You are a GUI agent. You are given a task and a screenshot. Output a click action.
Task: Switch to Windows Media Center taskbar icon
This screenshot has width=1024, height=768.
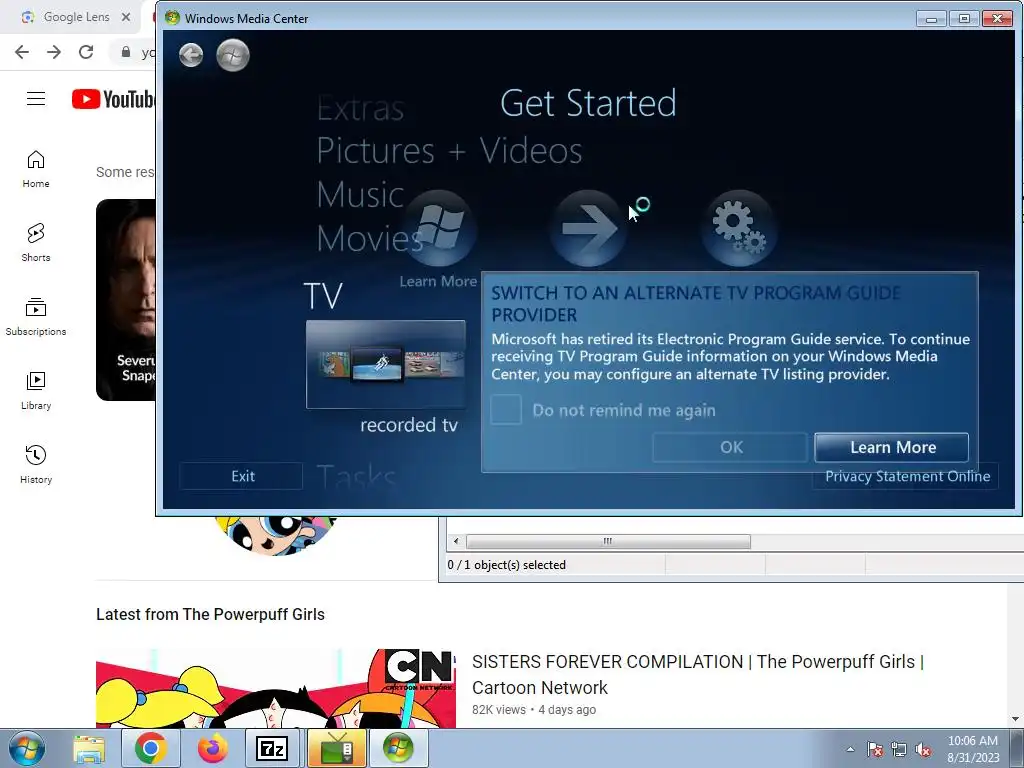398,748
